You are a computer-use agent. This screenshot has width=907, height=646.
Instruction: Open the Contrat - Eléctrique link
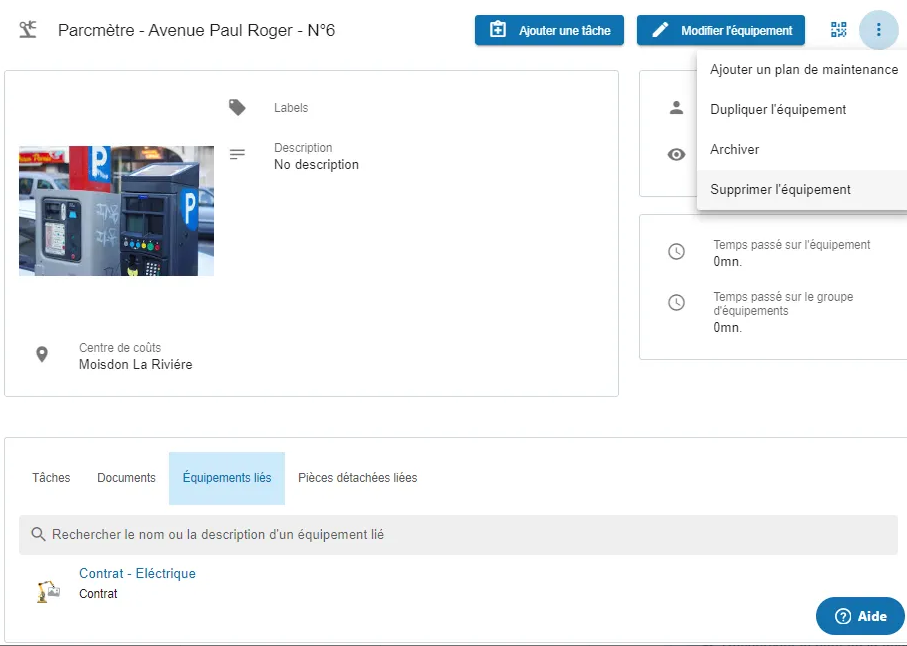tap(137, 574)
